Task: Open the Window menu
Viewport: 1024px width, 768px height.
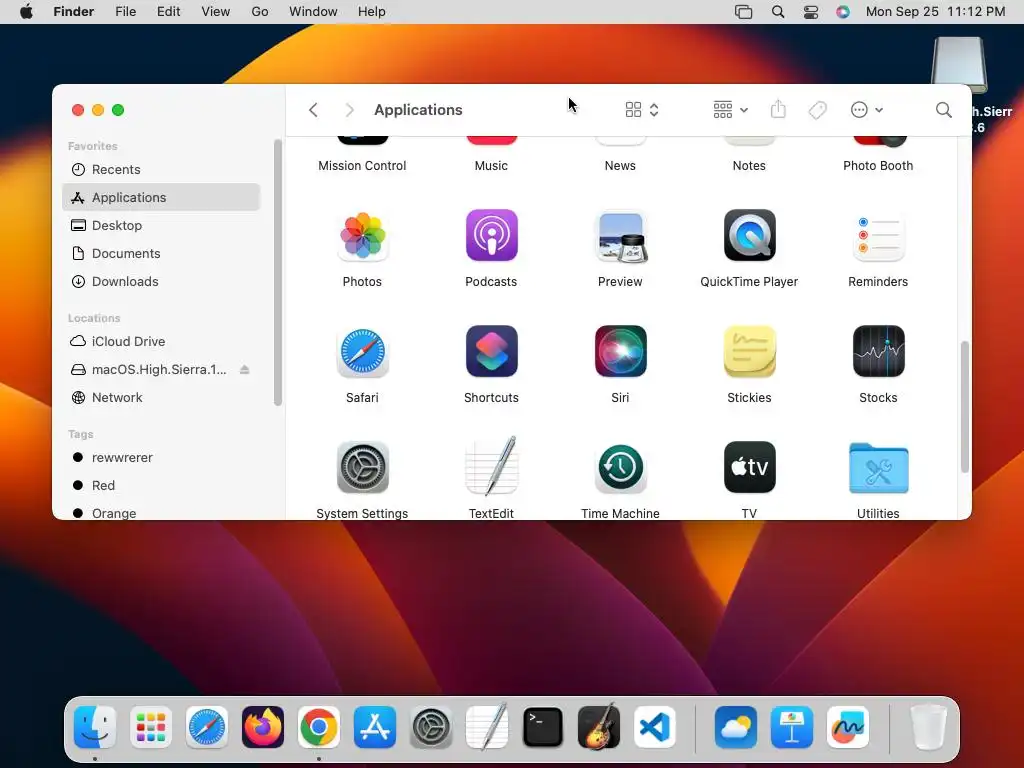Action: [313, 12]
